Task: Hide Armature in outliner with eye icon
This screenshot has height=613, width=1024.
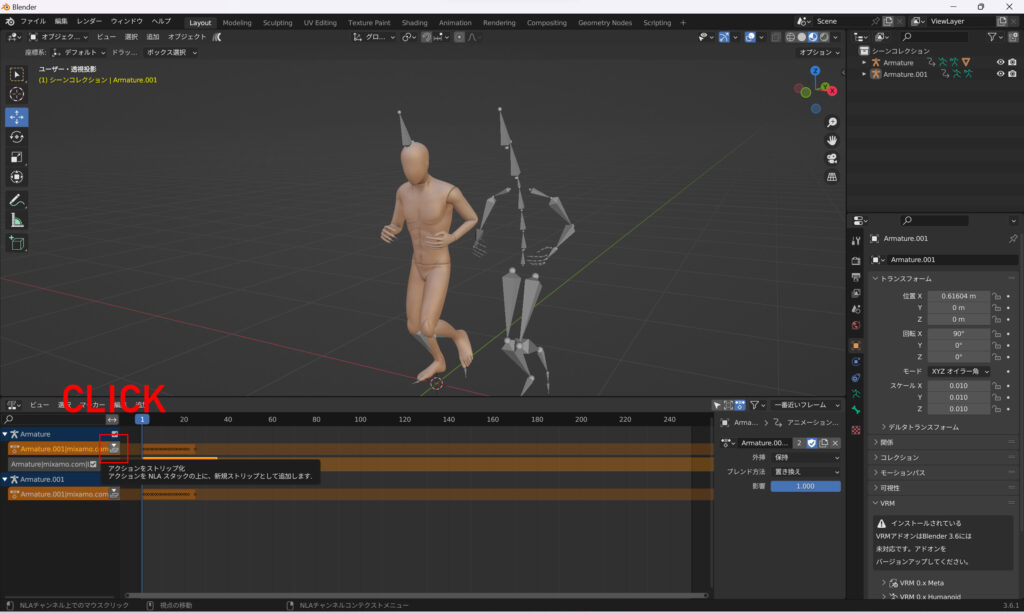Action: (1000, 62)
